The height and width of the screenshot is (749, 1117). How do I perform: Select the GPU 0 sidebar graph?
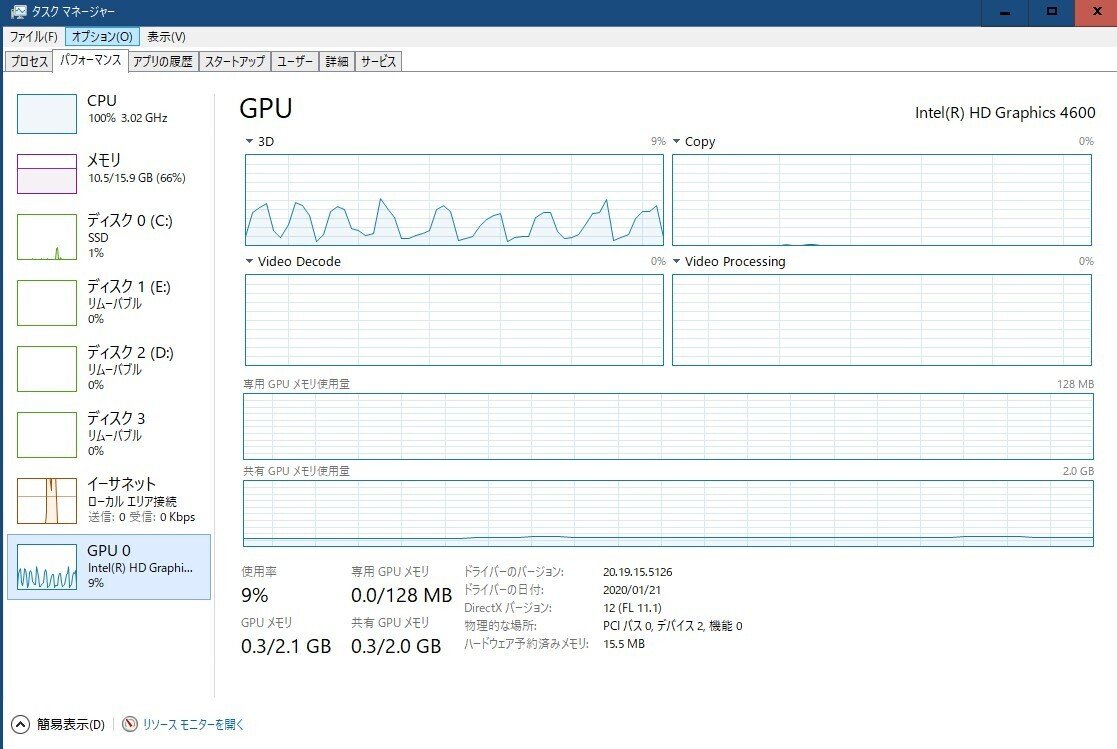(47, 566)
